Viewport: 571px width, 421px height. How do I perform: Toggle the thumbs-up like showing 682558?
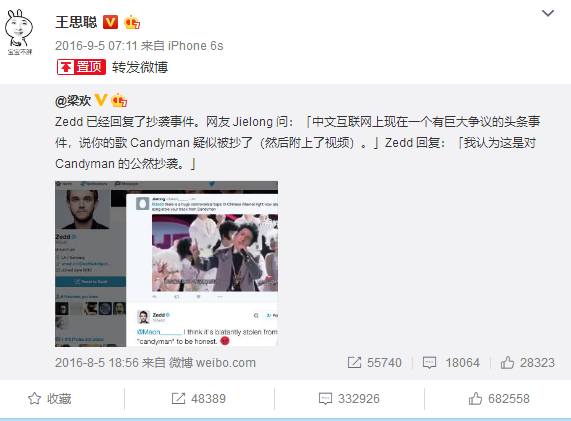click(x=499, y=399)
